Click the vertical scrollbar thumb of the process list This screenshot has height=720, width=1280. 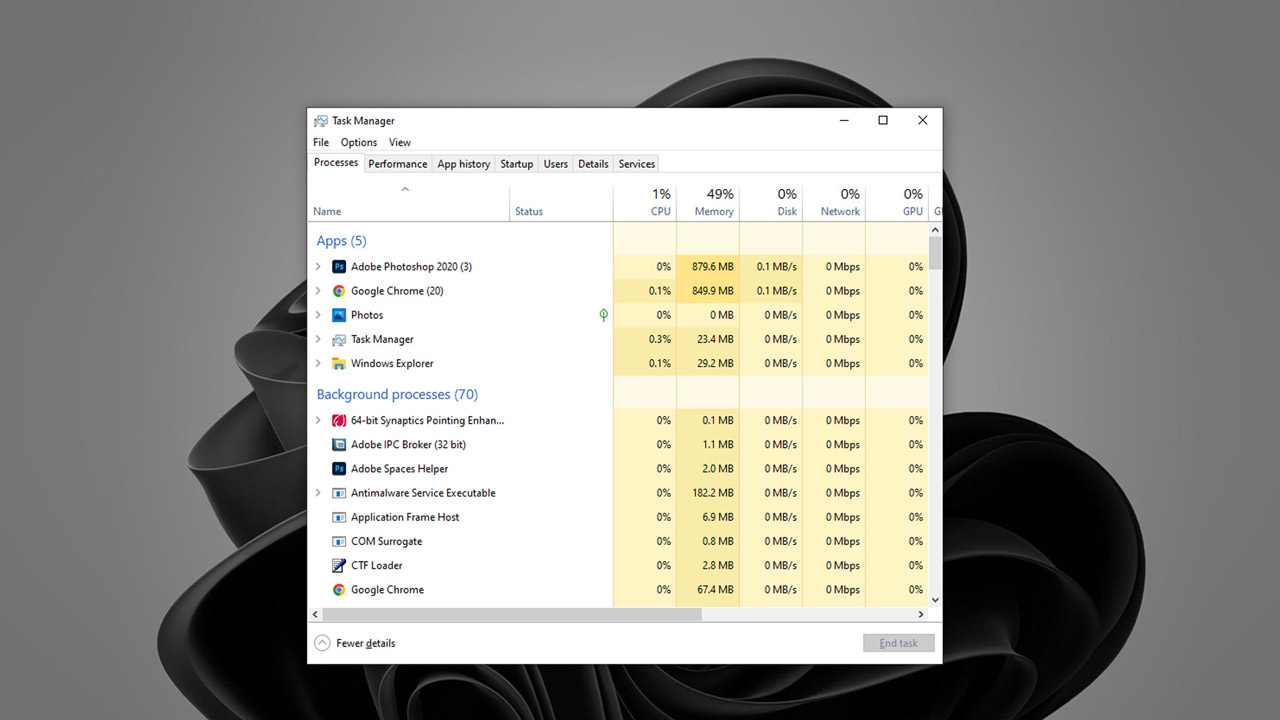click(935, 254)
